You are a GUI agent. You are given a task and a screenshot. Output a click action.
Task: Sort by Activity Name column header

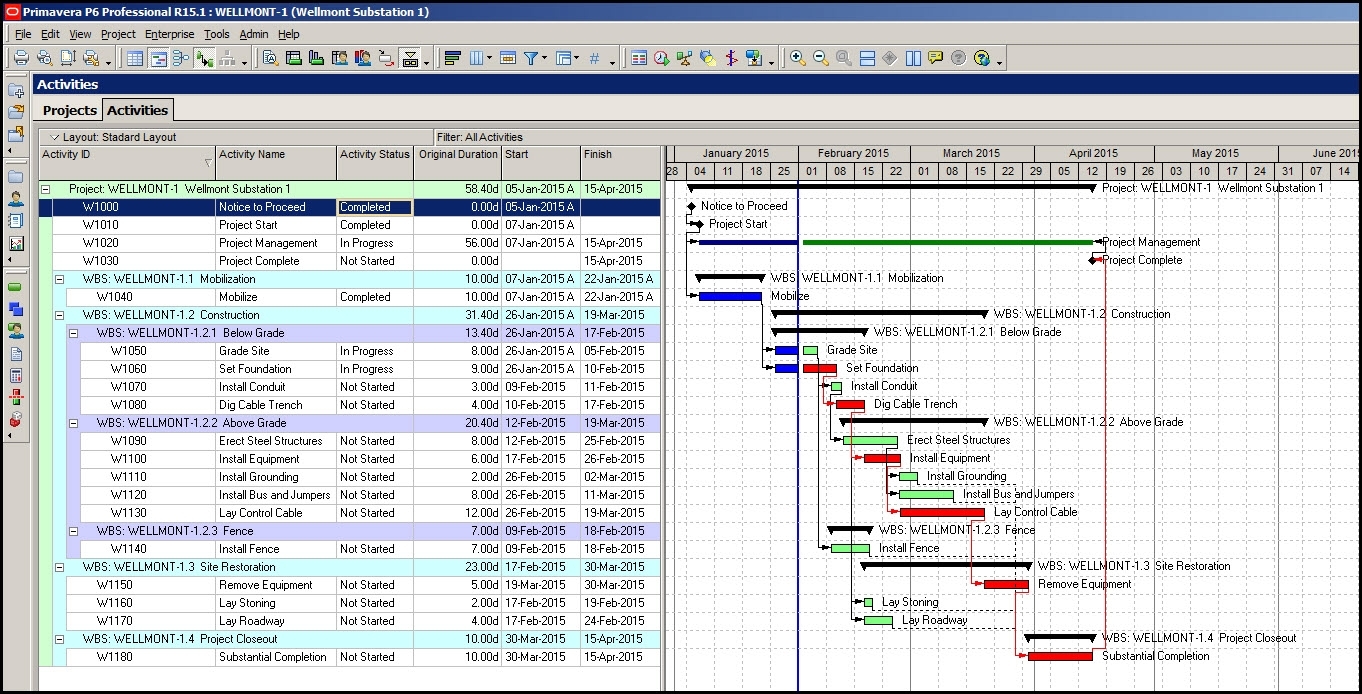(276, 163)
